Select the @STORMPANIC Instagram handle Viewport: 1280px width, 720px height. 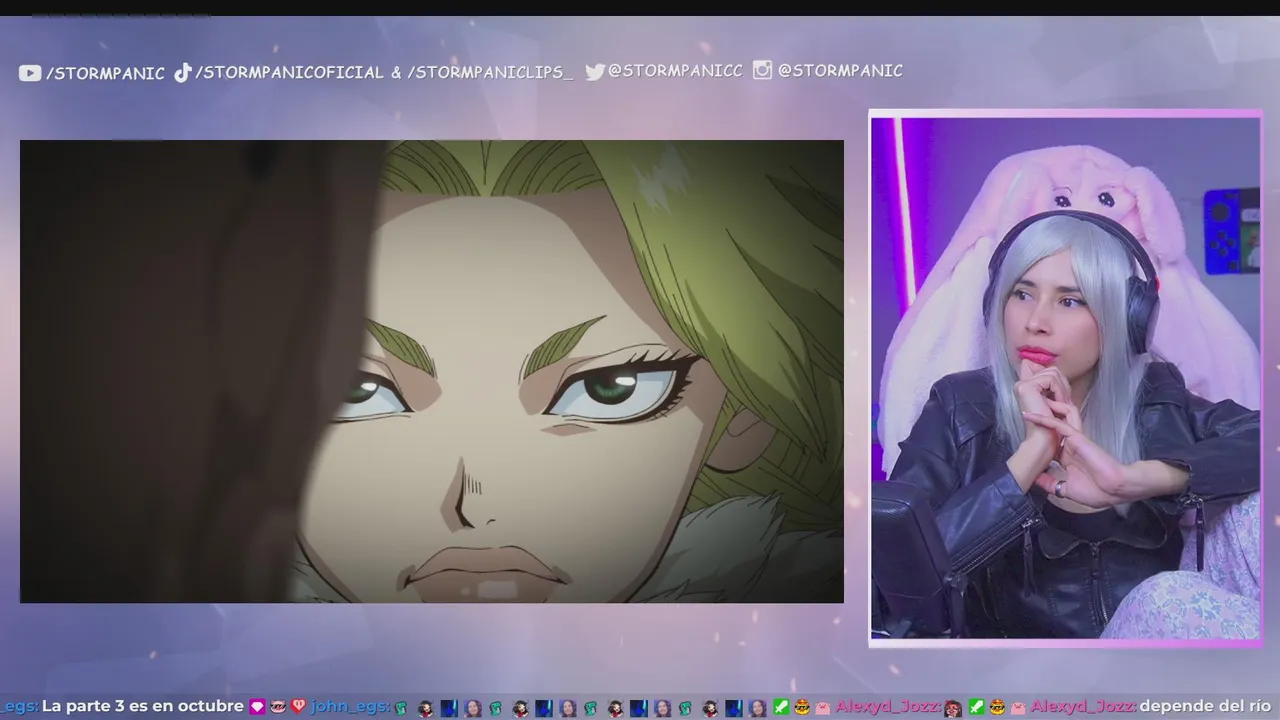[x=840, y=70]
